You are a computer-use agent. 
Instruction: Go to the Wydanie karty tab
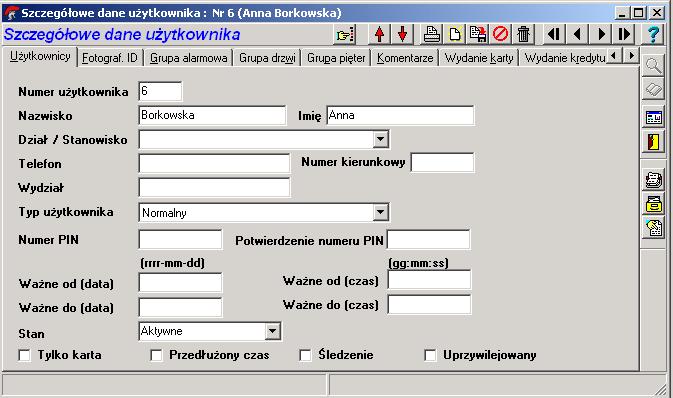click(479, 58)
